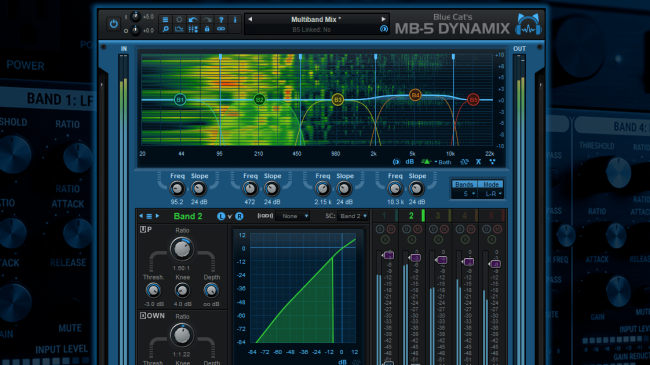Toggle the spectrum curve display icon
Image resolution: width=650 pixels, height=365 pixels.
point(179,29)
